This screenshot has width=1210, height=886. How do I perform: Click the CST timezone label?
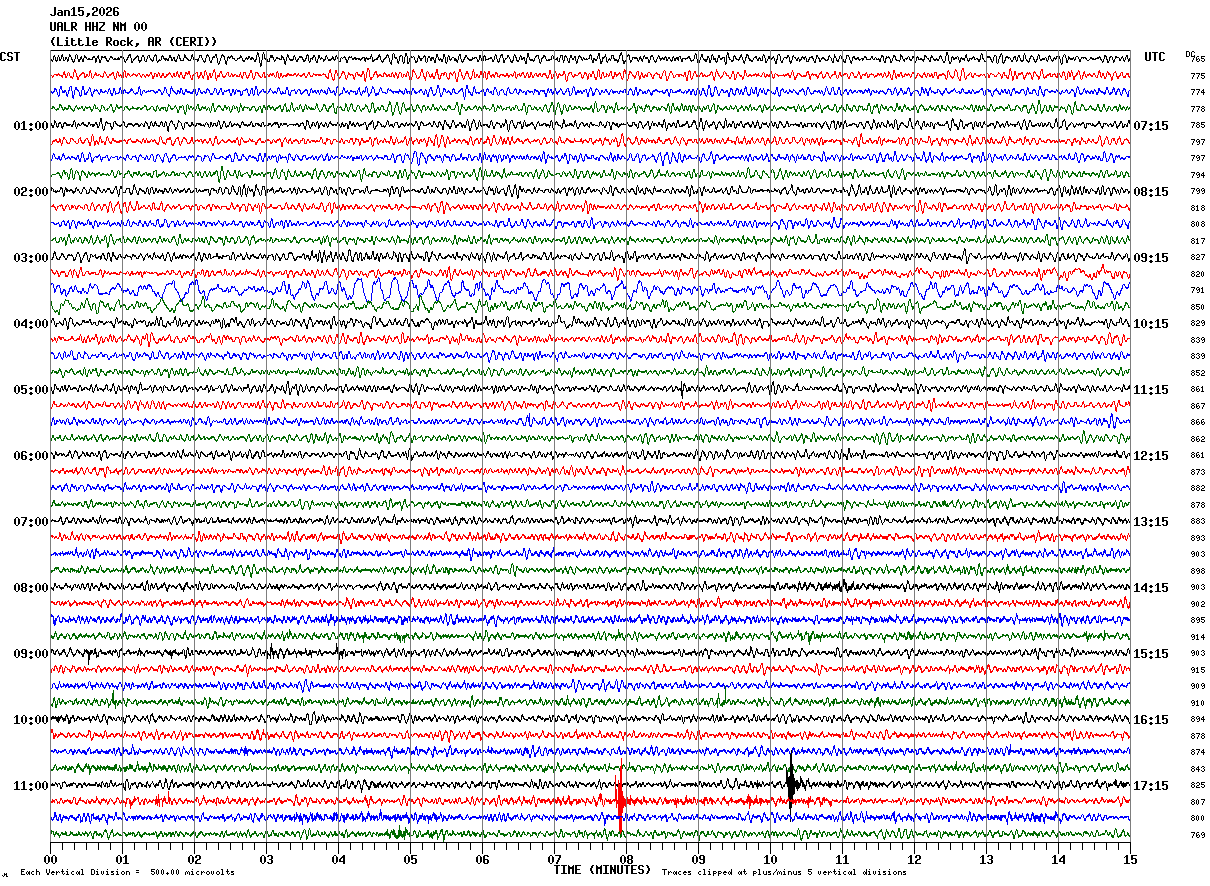(10, 57)
